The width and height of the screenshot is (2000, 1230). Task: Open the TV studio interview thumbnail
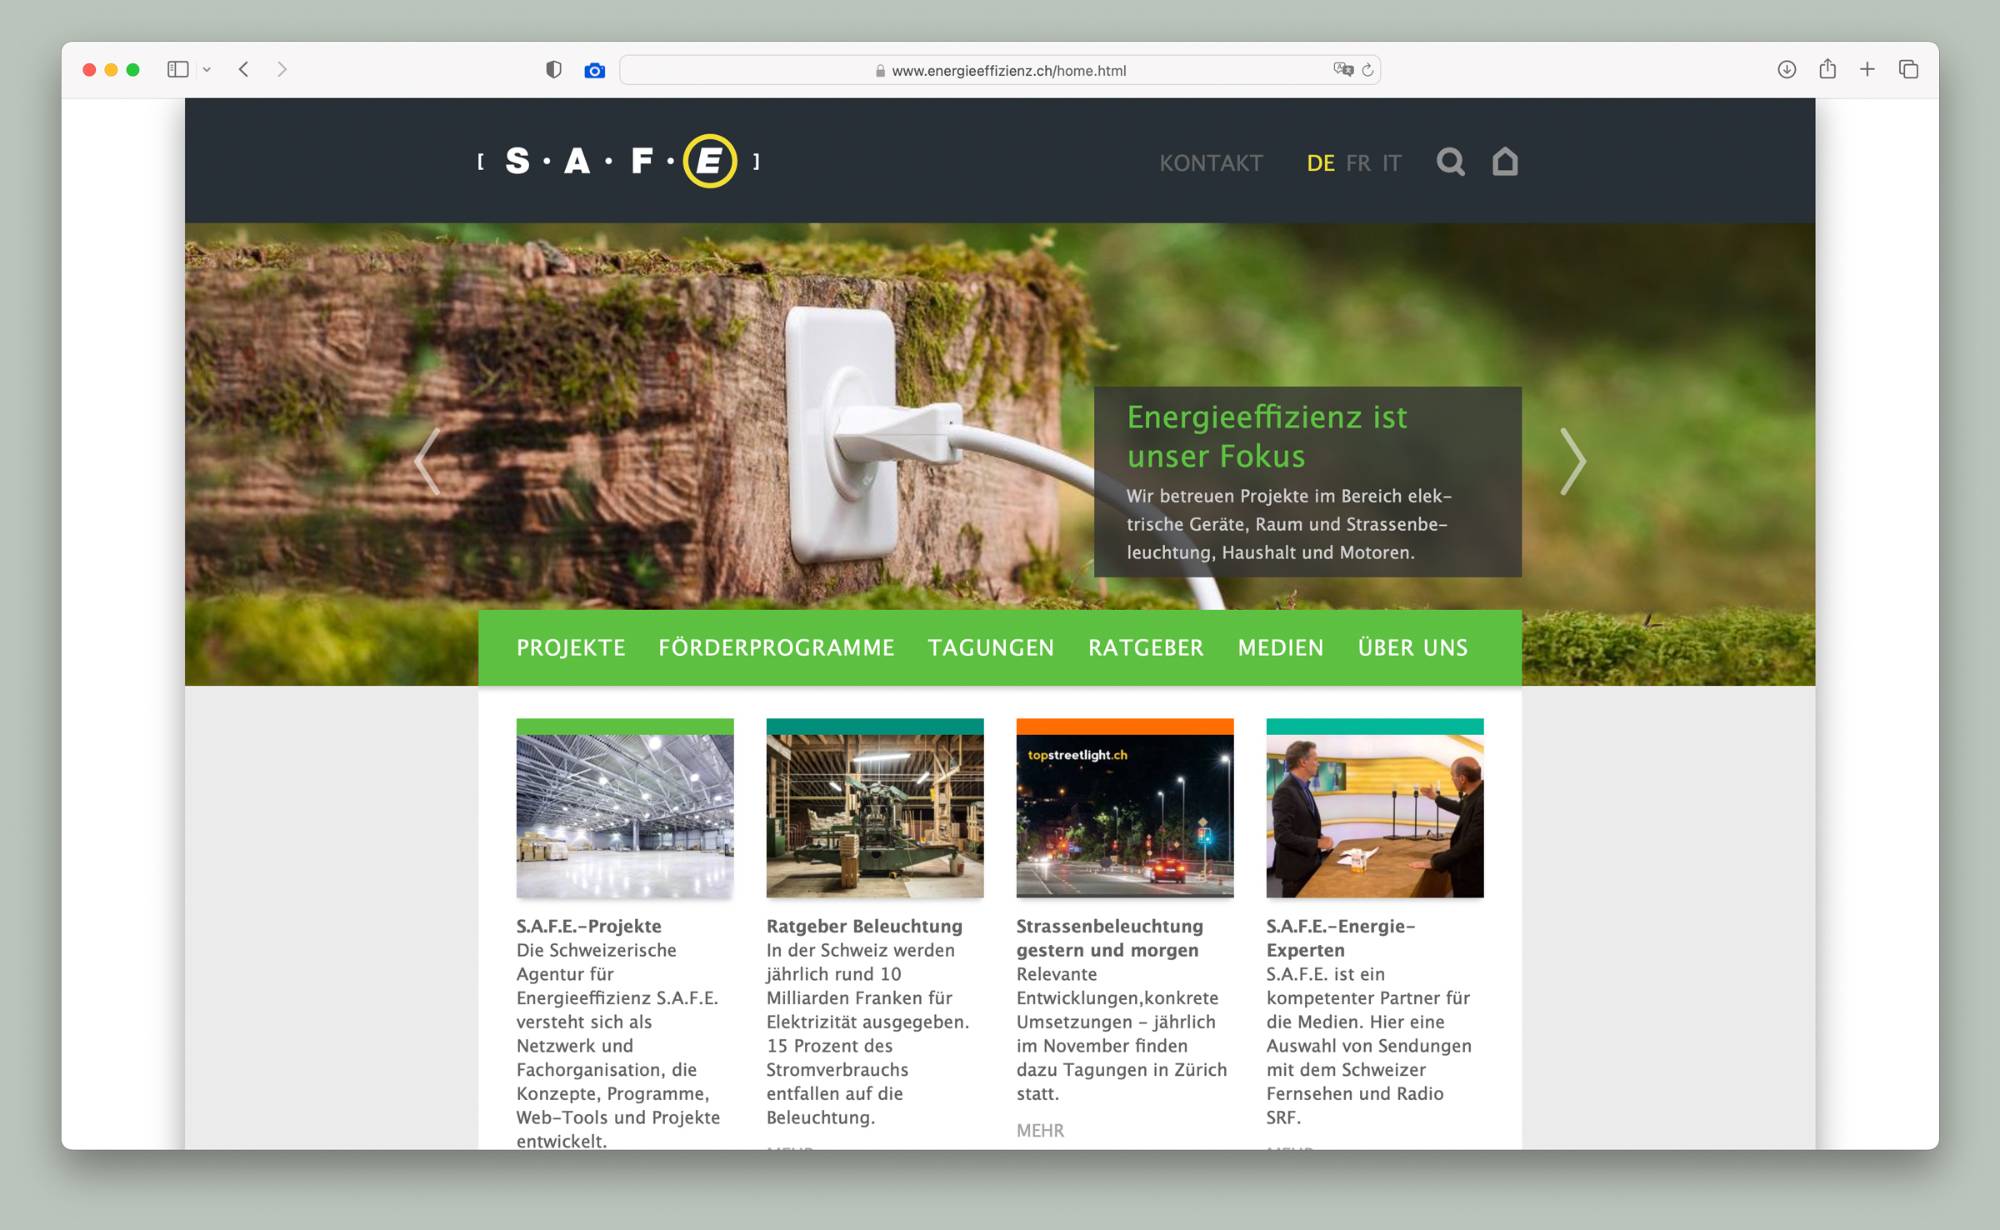pos(1375,808)
